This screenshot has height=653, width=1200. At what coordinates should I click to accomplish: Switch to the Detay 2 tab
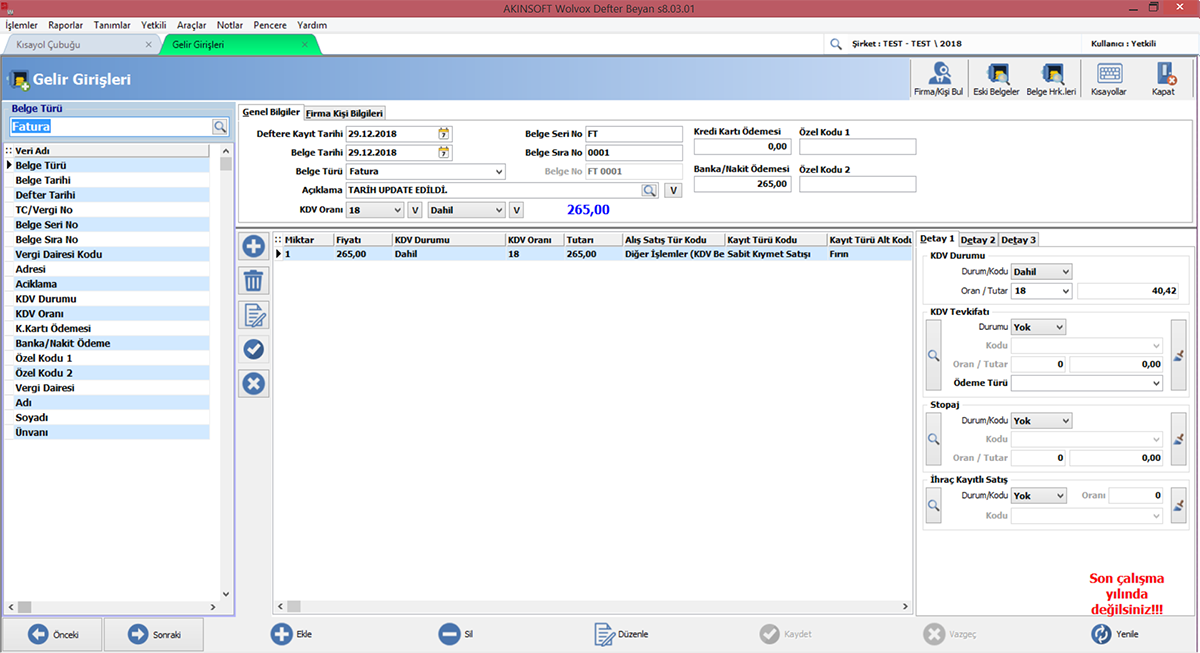point(977,240)
